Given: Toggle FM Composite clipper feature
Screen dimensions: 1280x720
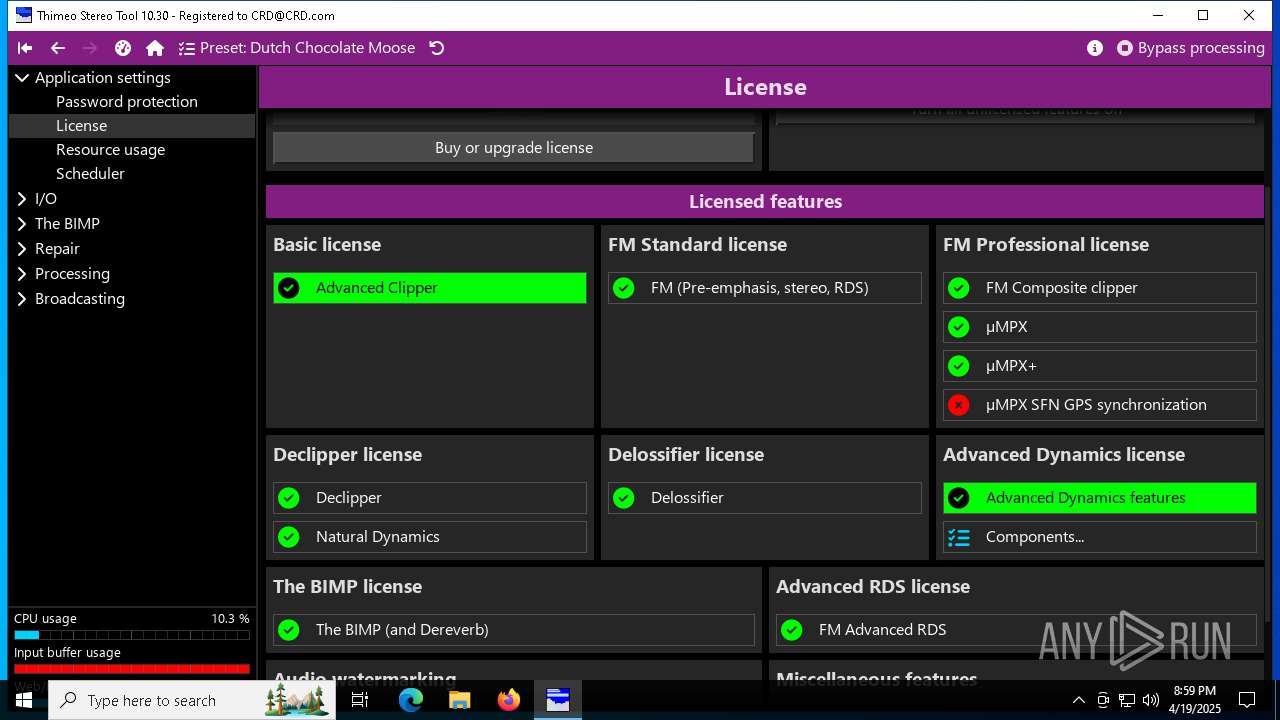Looking at the screenshot, I should click(x=1100, y=288).
